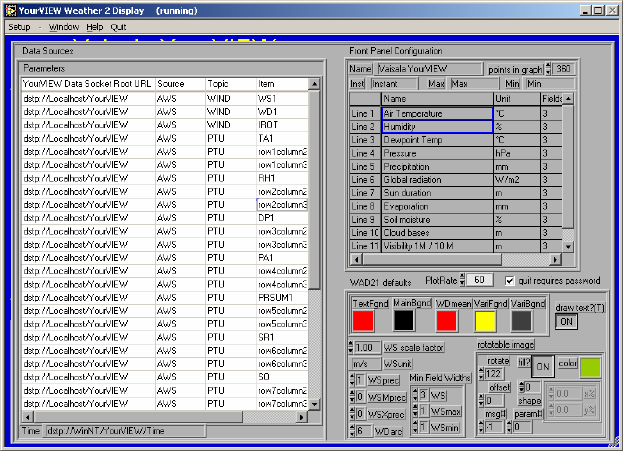Select the W/m2 unit cell
The image size is (623, 451).
coord(517,180)
